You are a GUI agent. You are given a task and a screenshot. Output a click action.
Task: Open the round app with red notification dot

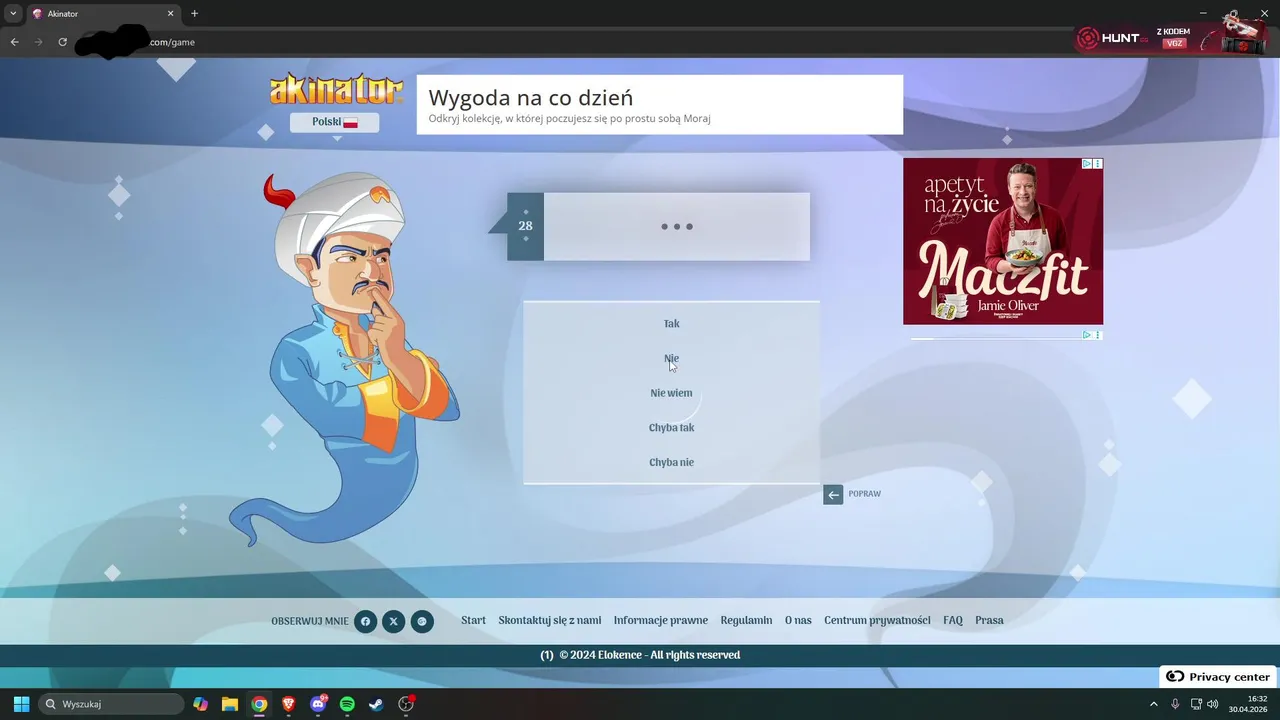tap(406, 704)
